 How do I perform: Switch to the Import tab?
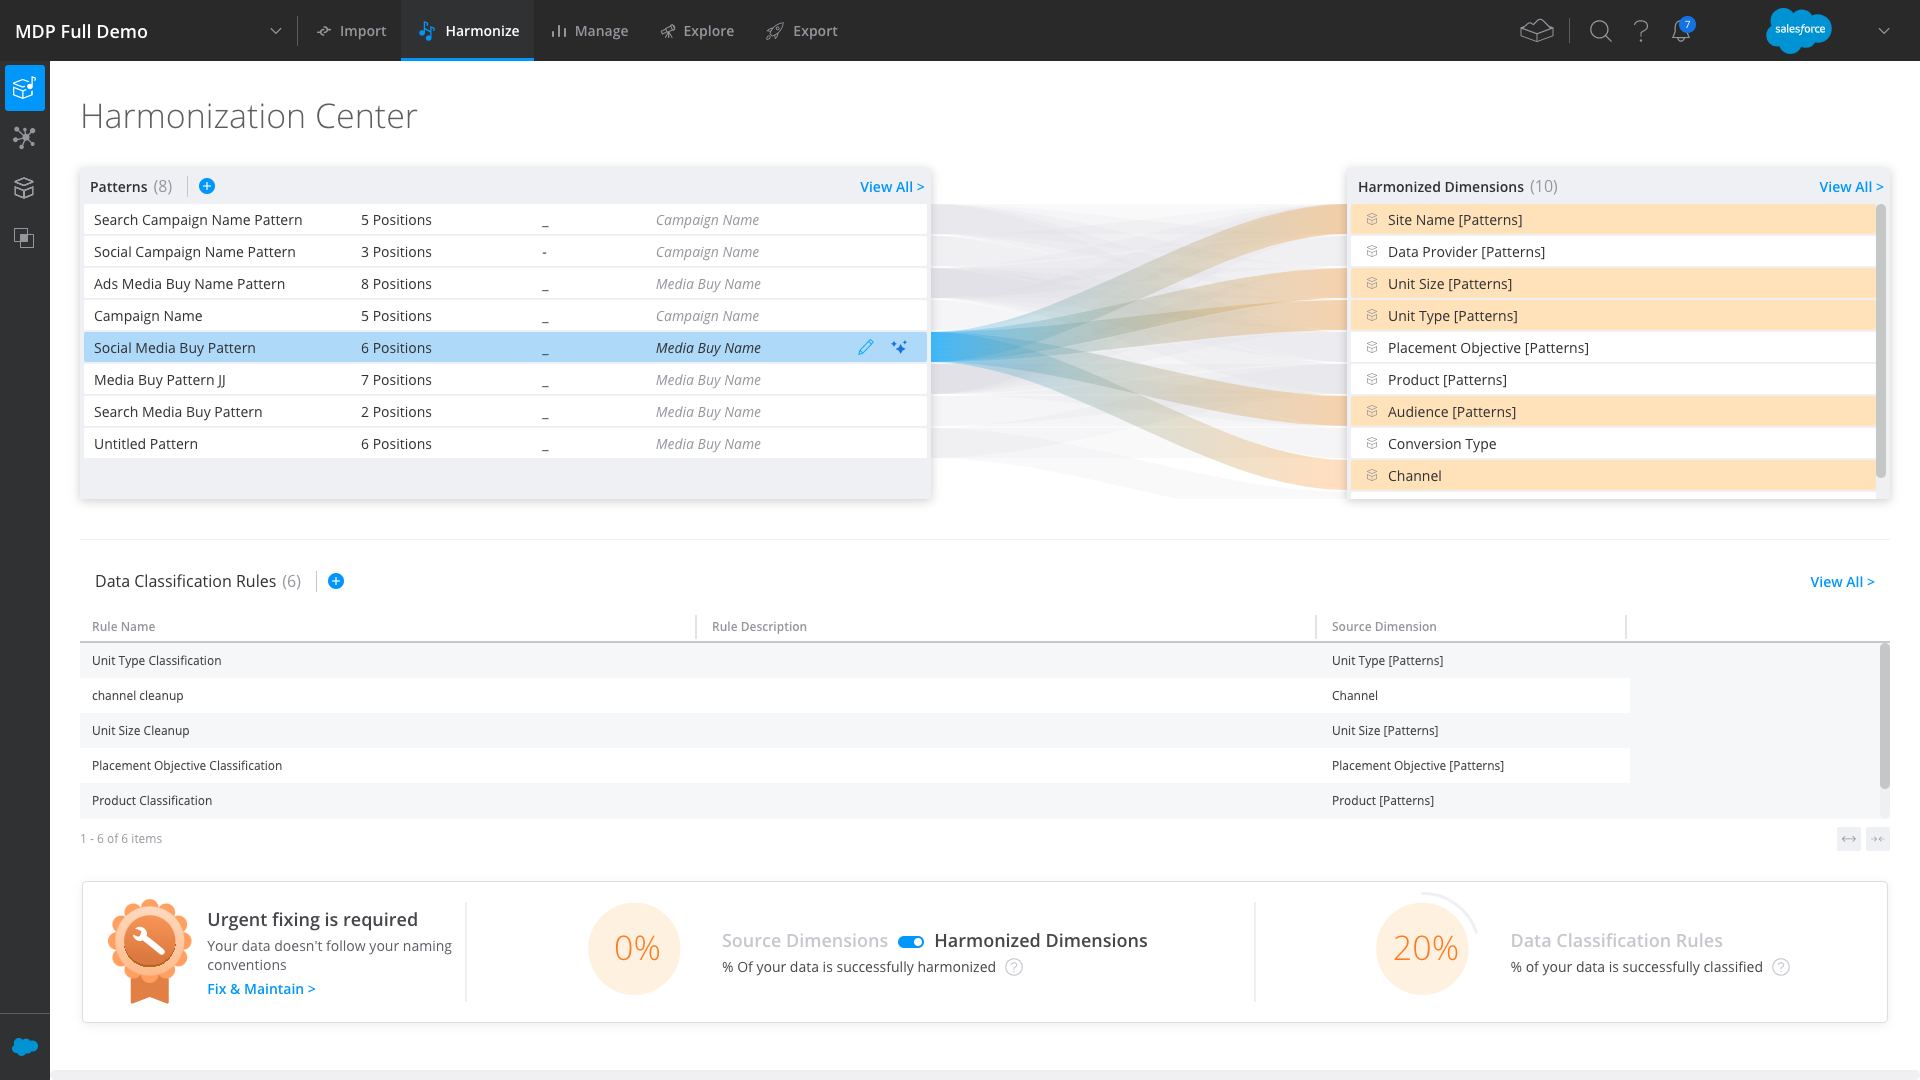point(351,31)
